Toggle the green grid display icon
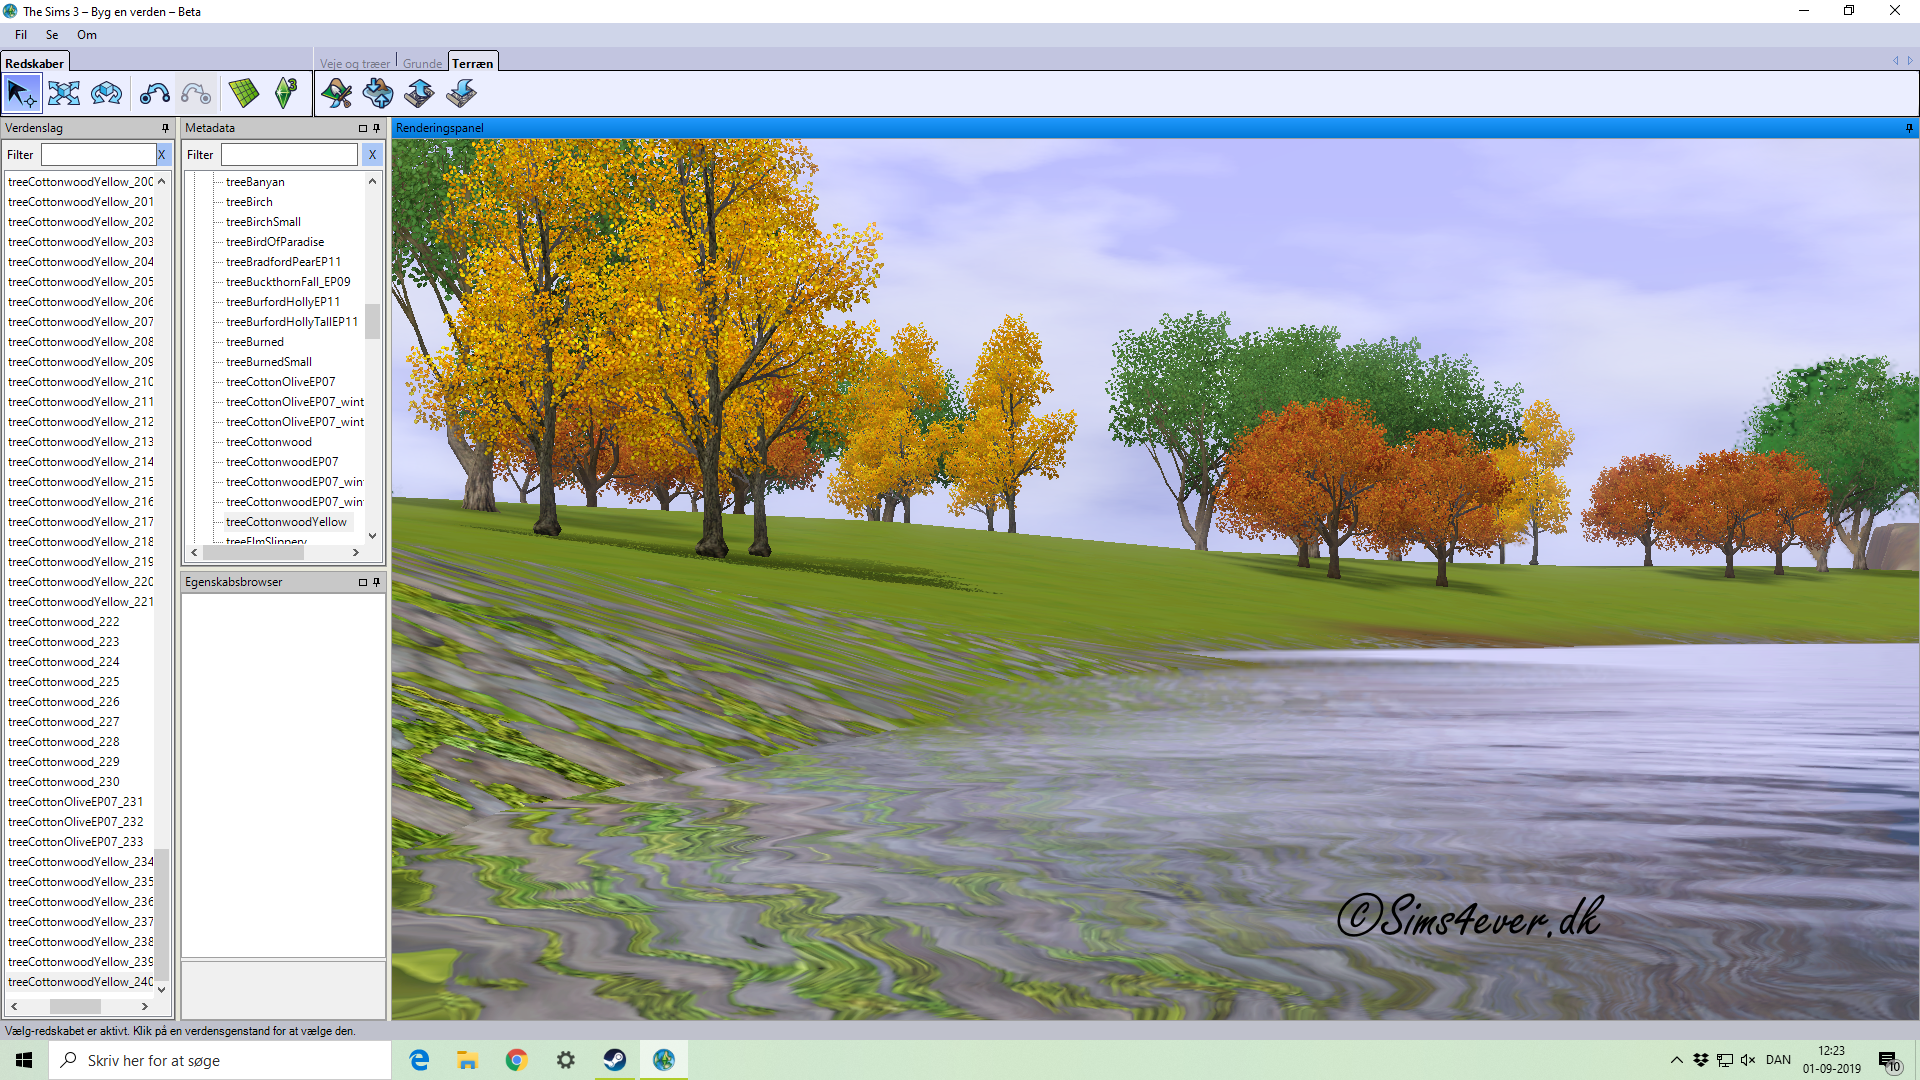The image size is (1920, 1080). click(x=244, y=94)
